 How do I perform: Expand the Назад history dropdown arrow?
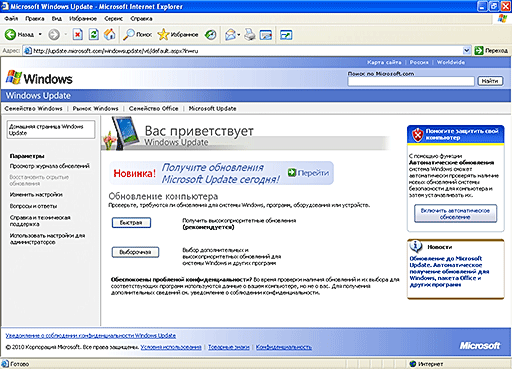click(x=40, y=34)
